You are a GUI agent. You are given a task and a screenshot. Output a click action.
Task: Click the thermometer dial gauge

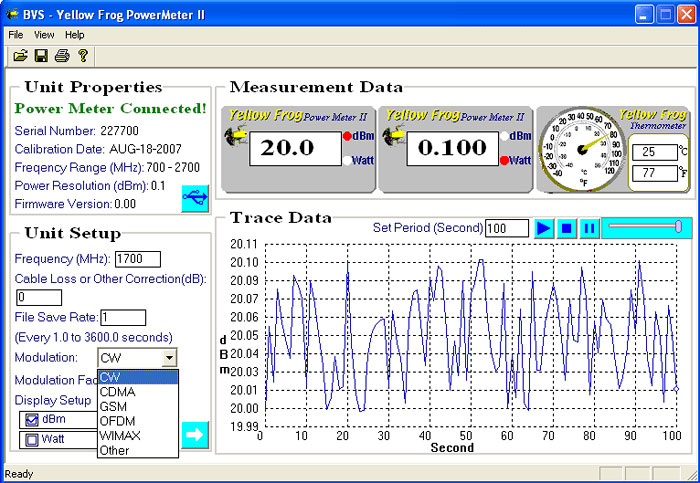(x=581, y=149)
